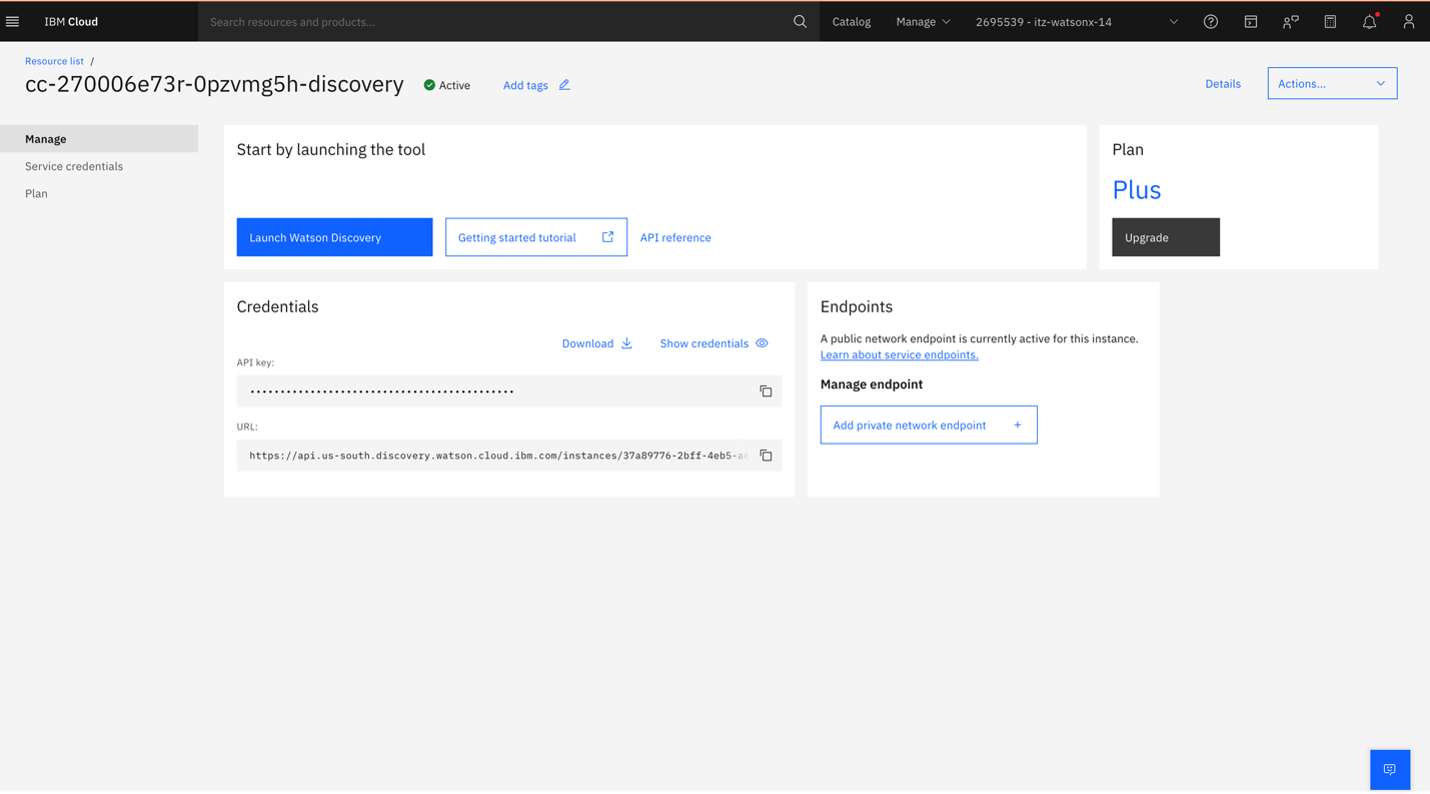Open the user profile icon
Viewport: 1430px width, 794px height.
(1408, 21)
